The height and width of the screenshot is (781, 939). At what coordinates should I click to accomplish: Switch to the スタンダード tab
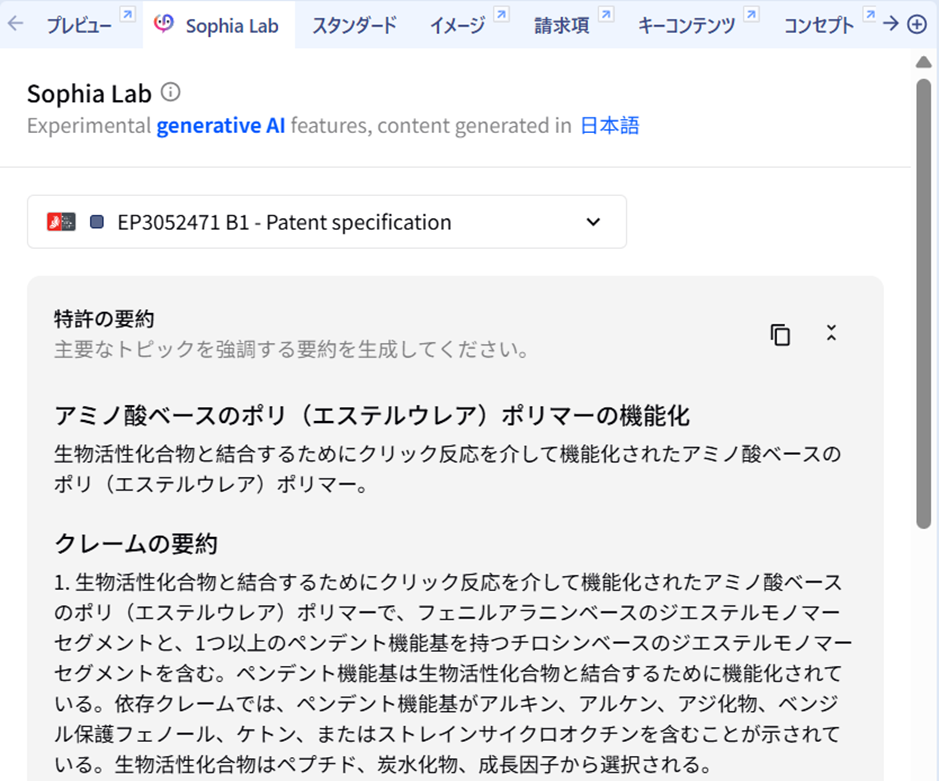(355, 25)
